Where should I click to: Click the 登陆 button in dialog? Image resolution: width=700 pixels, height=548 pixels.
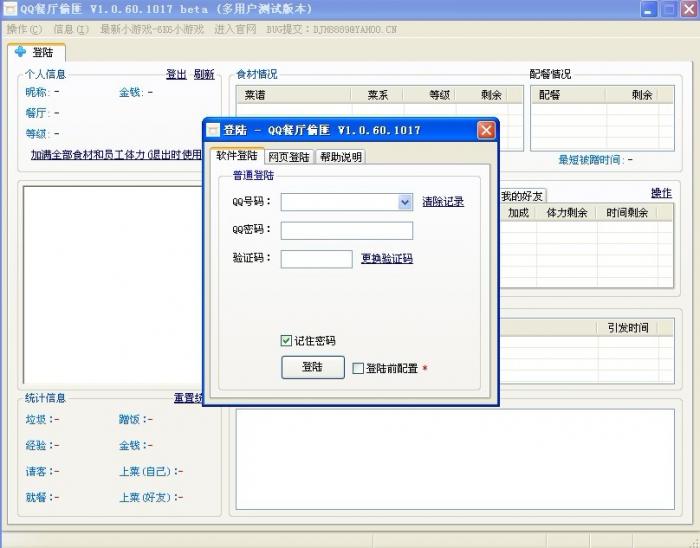(312, 367)
